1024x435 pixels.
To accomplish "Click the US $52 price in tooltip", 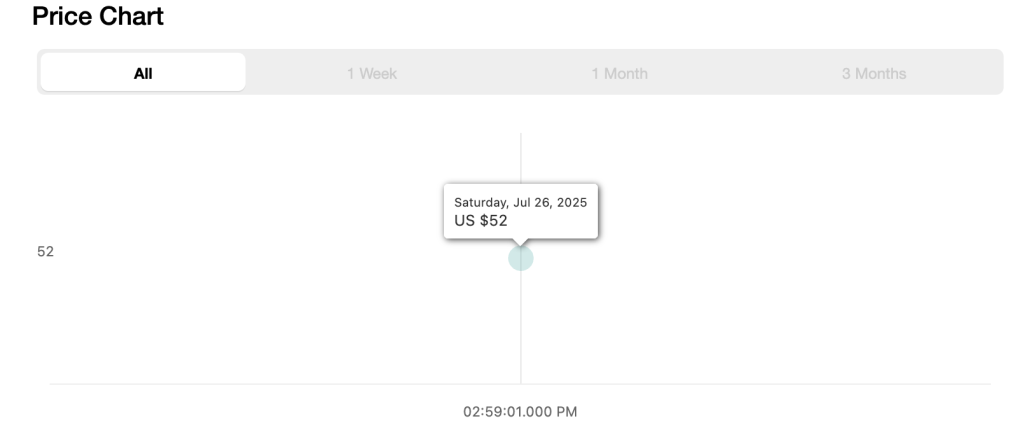I will point(481,221).
